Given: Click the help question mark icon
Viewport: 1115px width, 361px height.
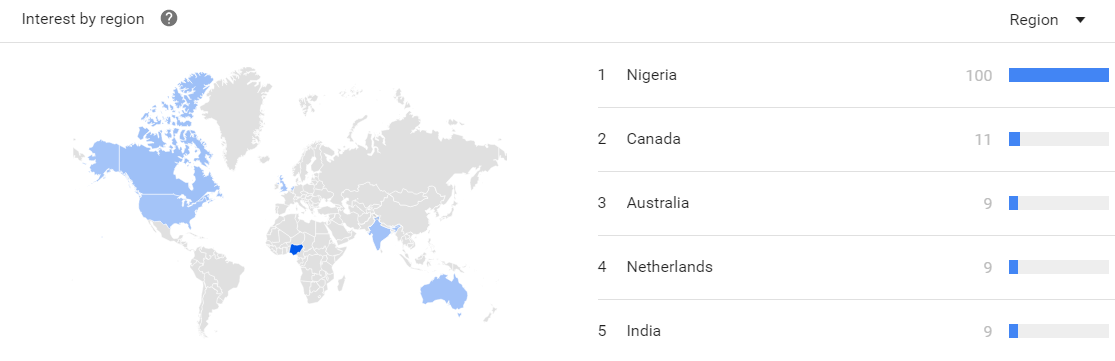Looking at the screenshot, I should [x=169, y=18].
